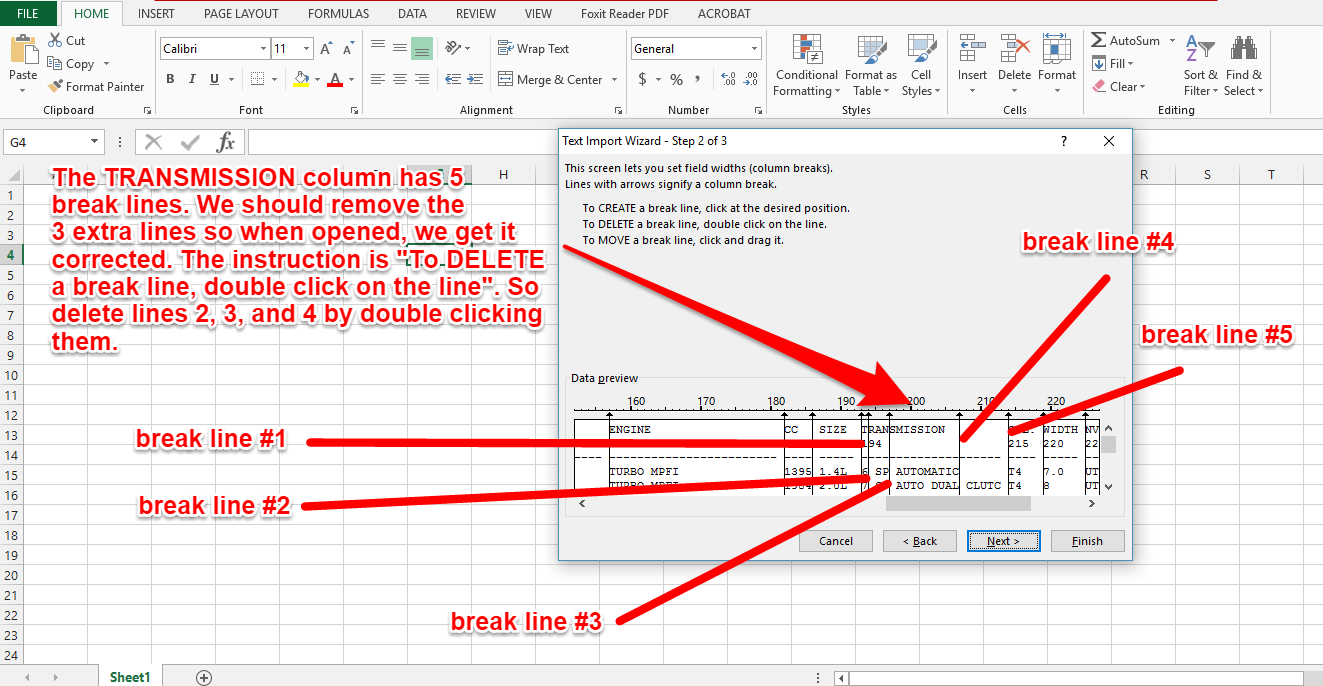Image resolution: width=1323 pixels, height=686 pixels.
Task: Apply Comma Style format
Action: tap(700, 79)
